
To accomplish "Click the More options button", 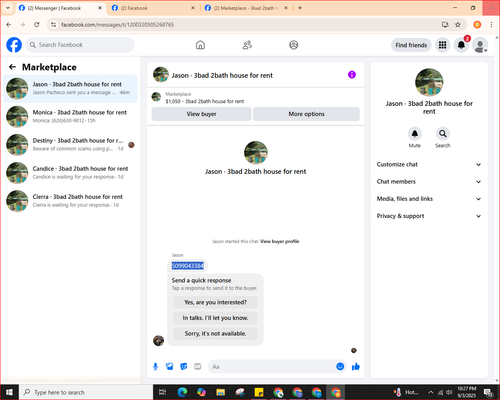I will (x=306, y=114).
